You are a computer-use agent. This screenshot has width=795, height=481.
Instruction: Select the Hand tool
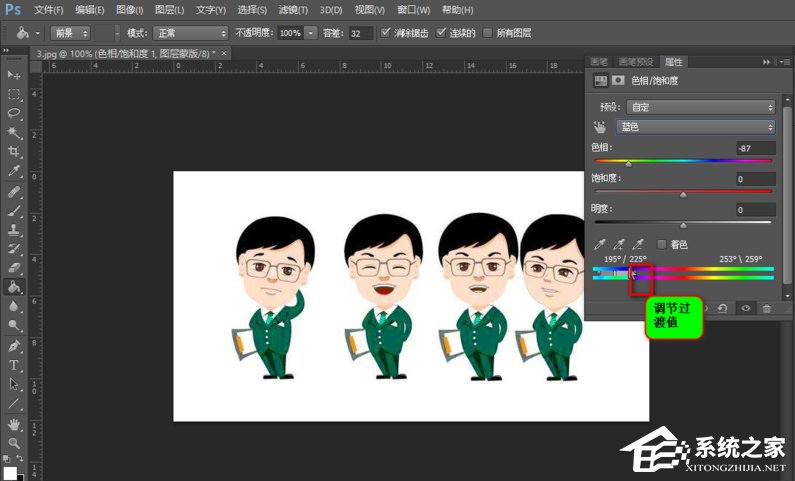(14, 424)
